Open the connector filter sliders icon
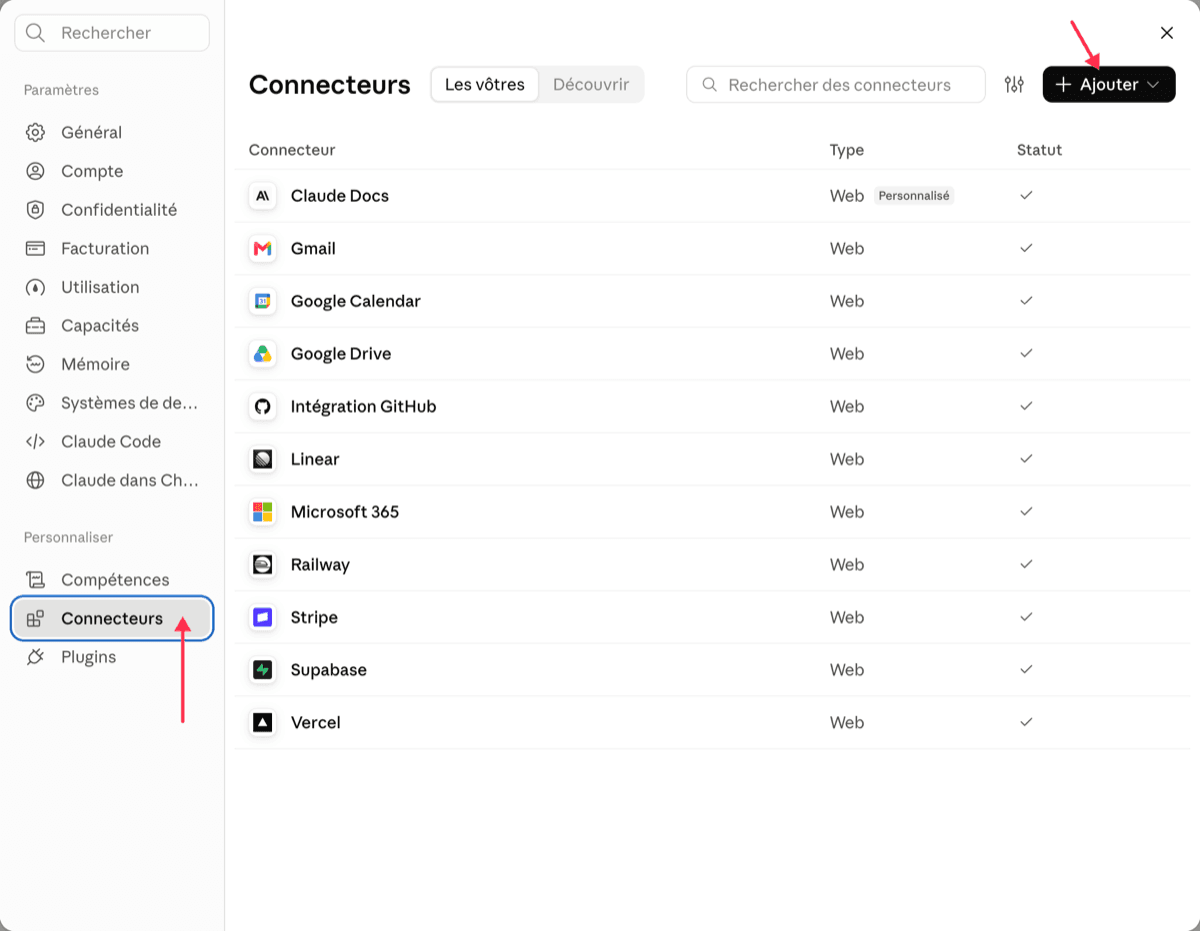 tap(1014, 85)
